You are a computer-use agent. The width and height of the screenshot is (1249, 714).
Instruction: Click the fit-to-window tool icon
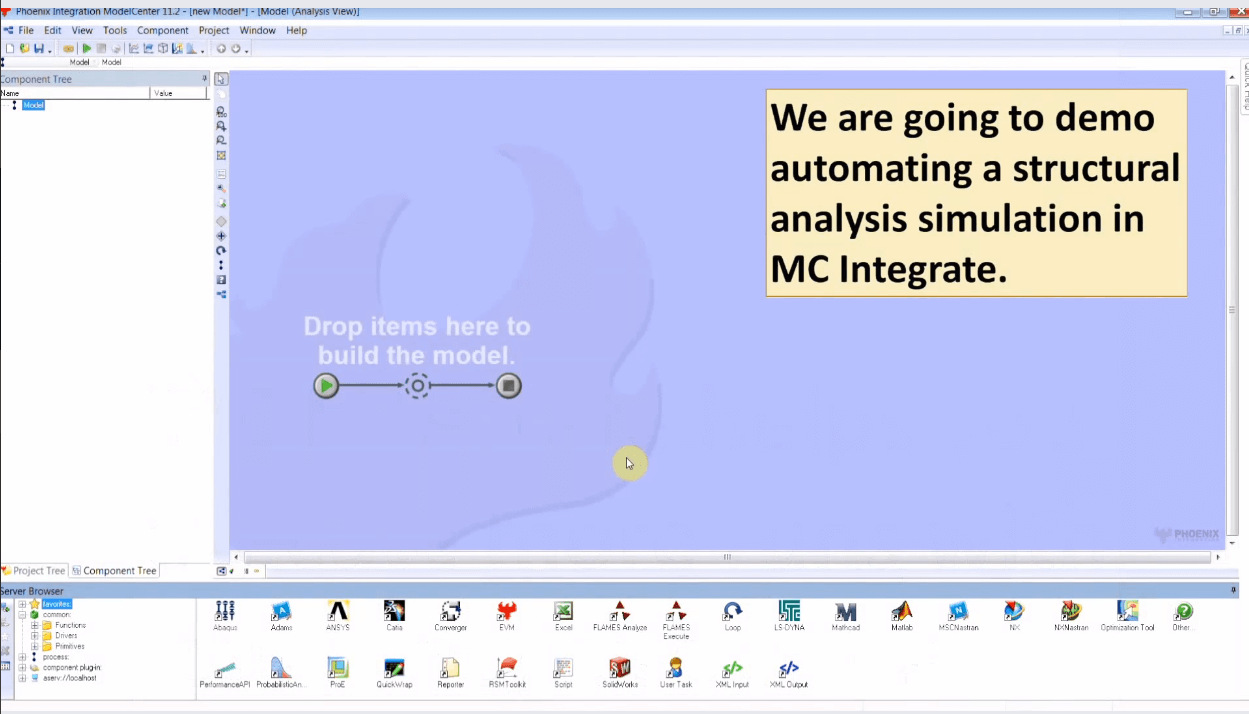click(221, 155)
